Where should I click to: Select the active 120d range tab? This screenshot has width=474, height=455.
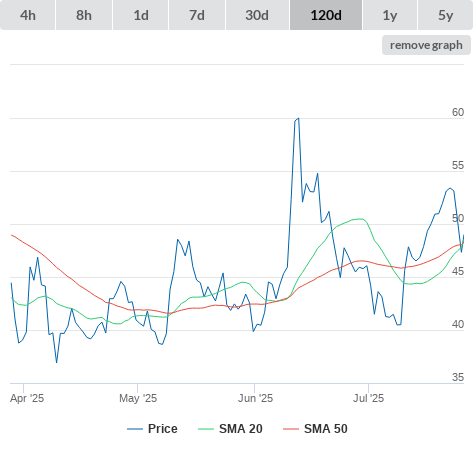coord(326,15)
